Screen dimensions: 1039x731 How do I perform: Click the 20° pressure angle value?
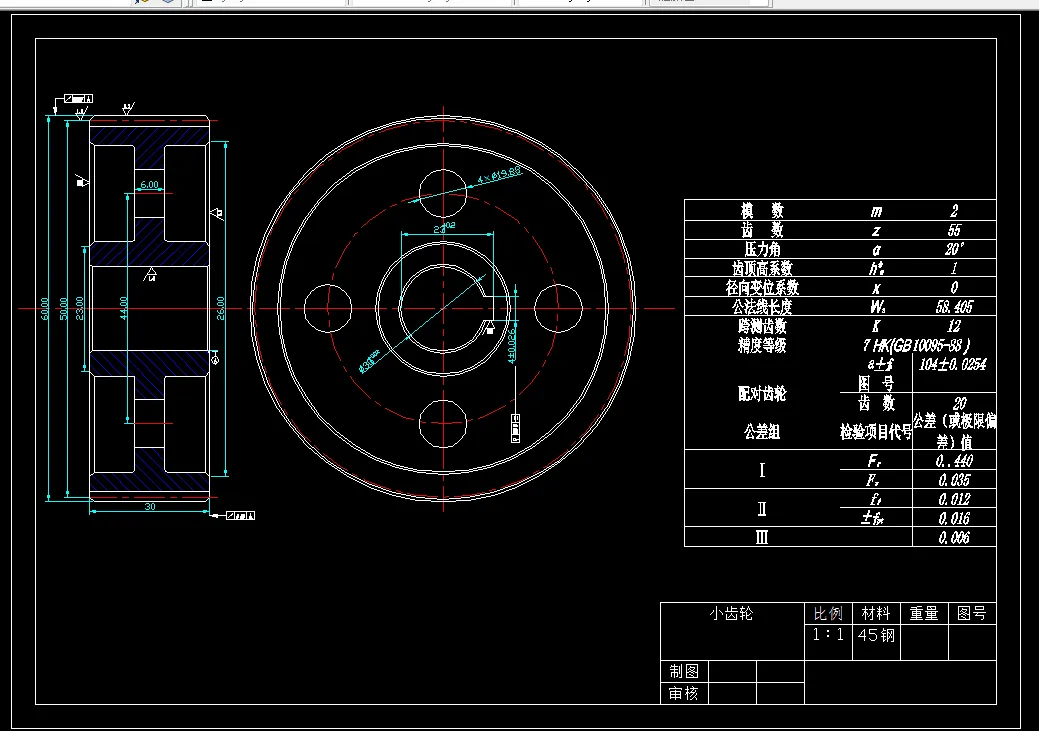pos(954,249)
